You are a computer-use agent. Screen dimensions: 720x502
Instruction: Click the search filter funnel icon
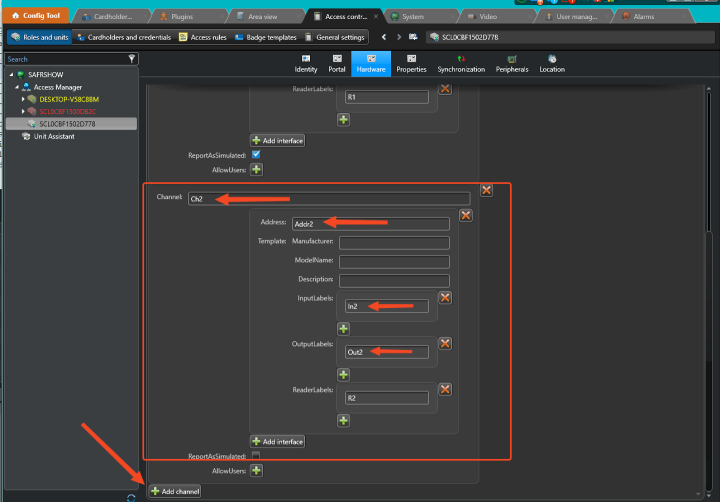pos(132,58)
